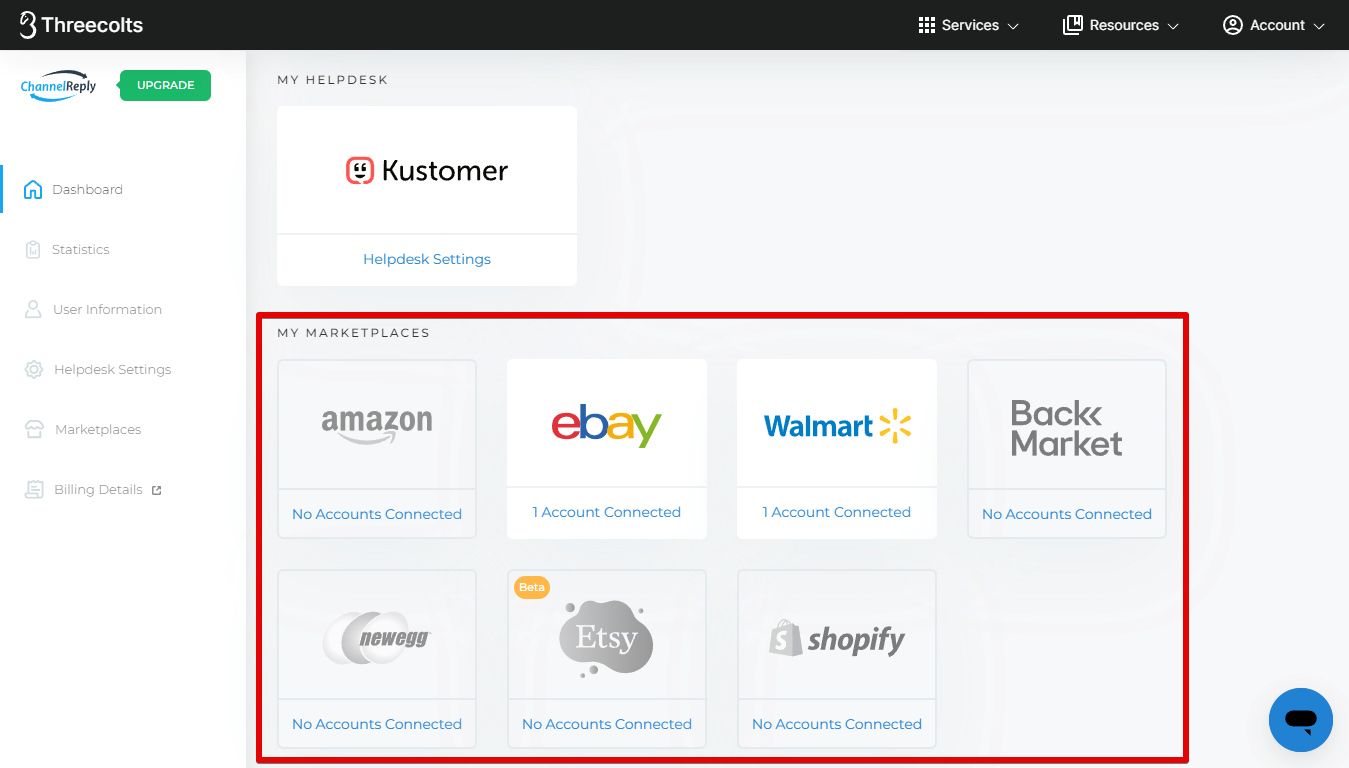Open Helpdesk Settings in sidebar

pyautogui.click(x=112, y=369)
